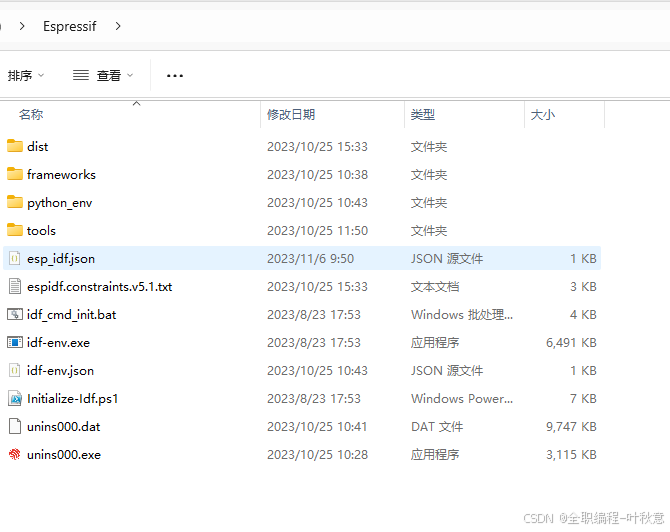Expand the chevron after Espressif breadcrumb
Image resolution: width=670 pixels, height=532 pixels.
pyautogui.click(x=118, y=26)
